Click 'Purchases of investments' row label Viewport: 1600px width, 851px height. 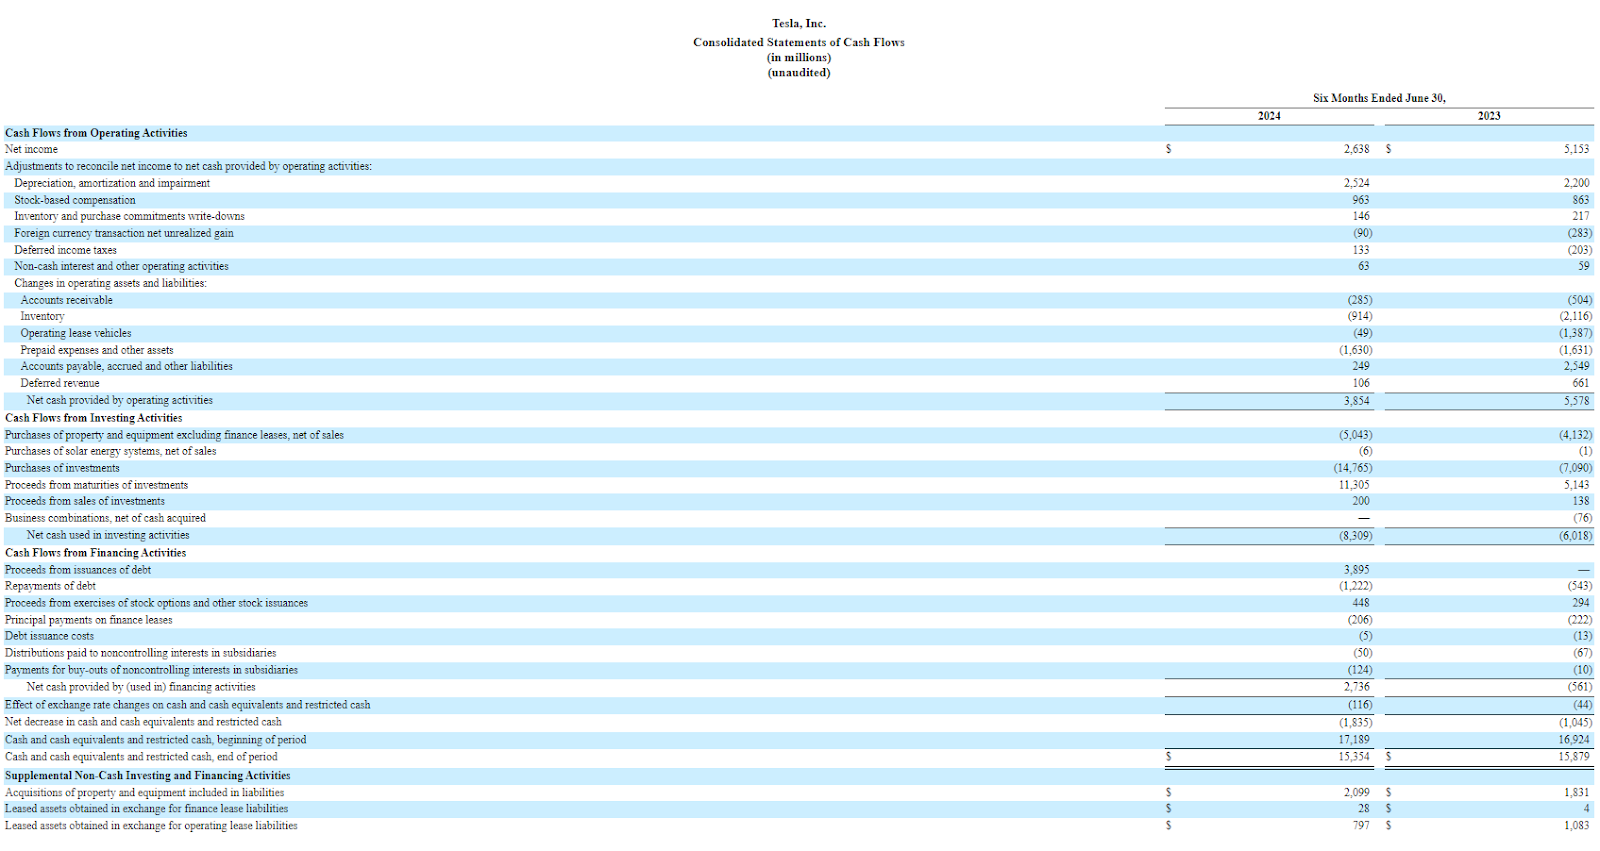pos(62,468)
